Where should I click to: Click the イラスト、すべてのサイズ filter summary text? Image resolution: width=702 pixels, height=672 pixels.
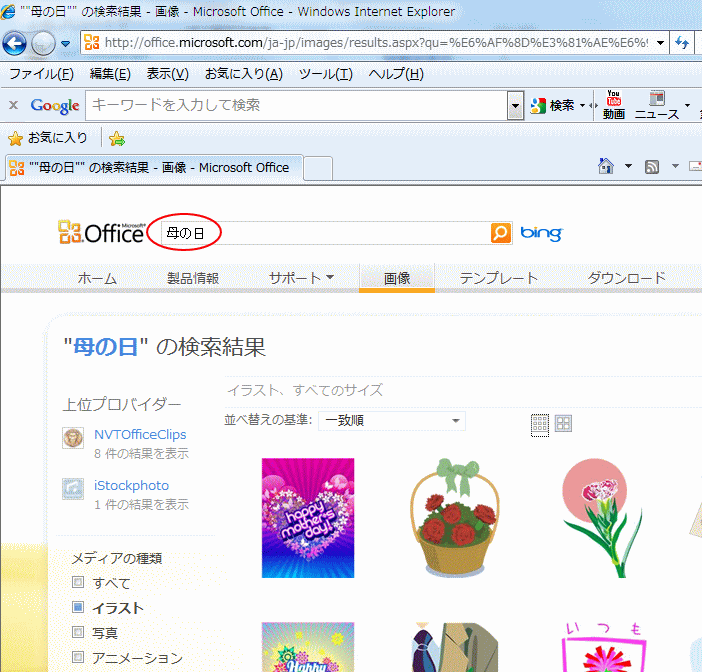(305, 390)
